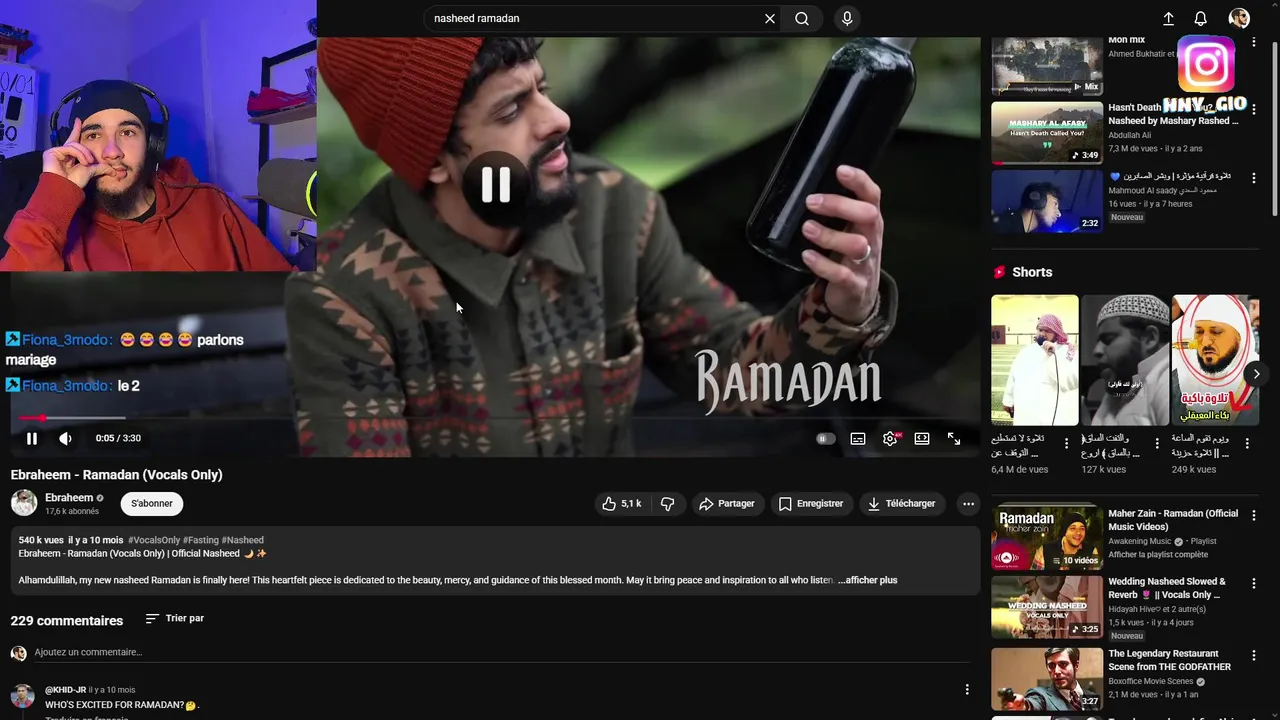Click the magnifier search button

coord(802,18)
